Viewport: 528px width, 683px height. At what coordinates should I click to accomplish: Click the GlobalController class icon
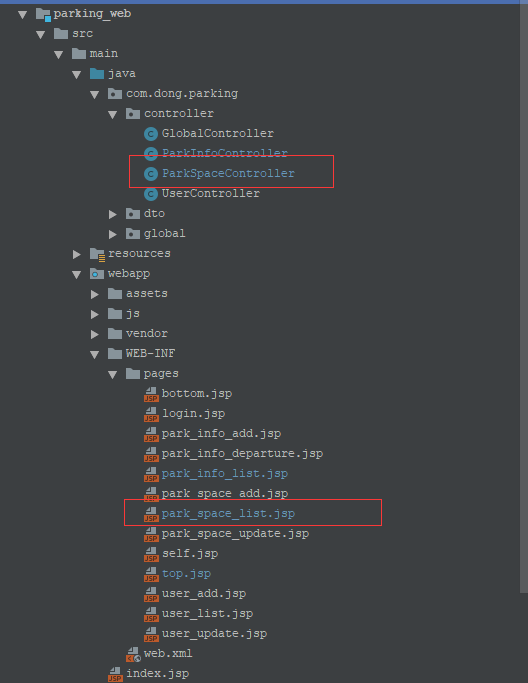tap(151, 134)
